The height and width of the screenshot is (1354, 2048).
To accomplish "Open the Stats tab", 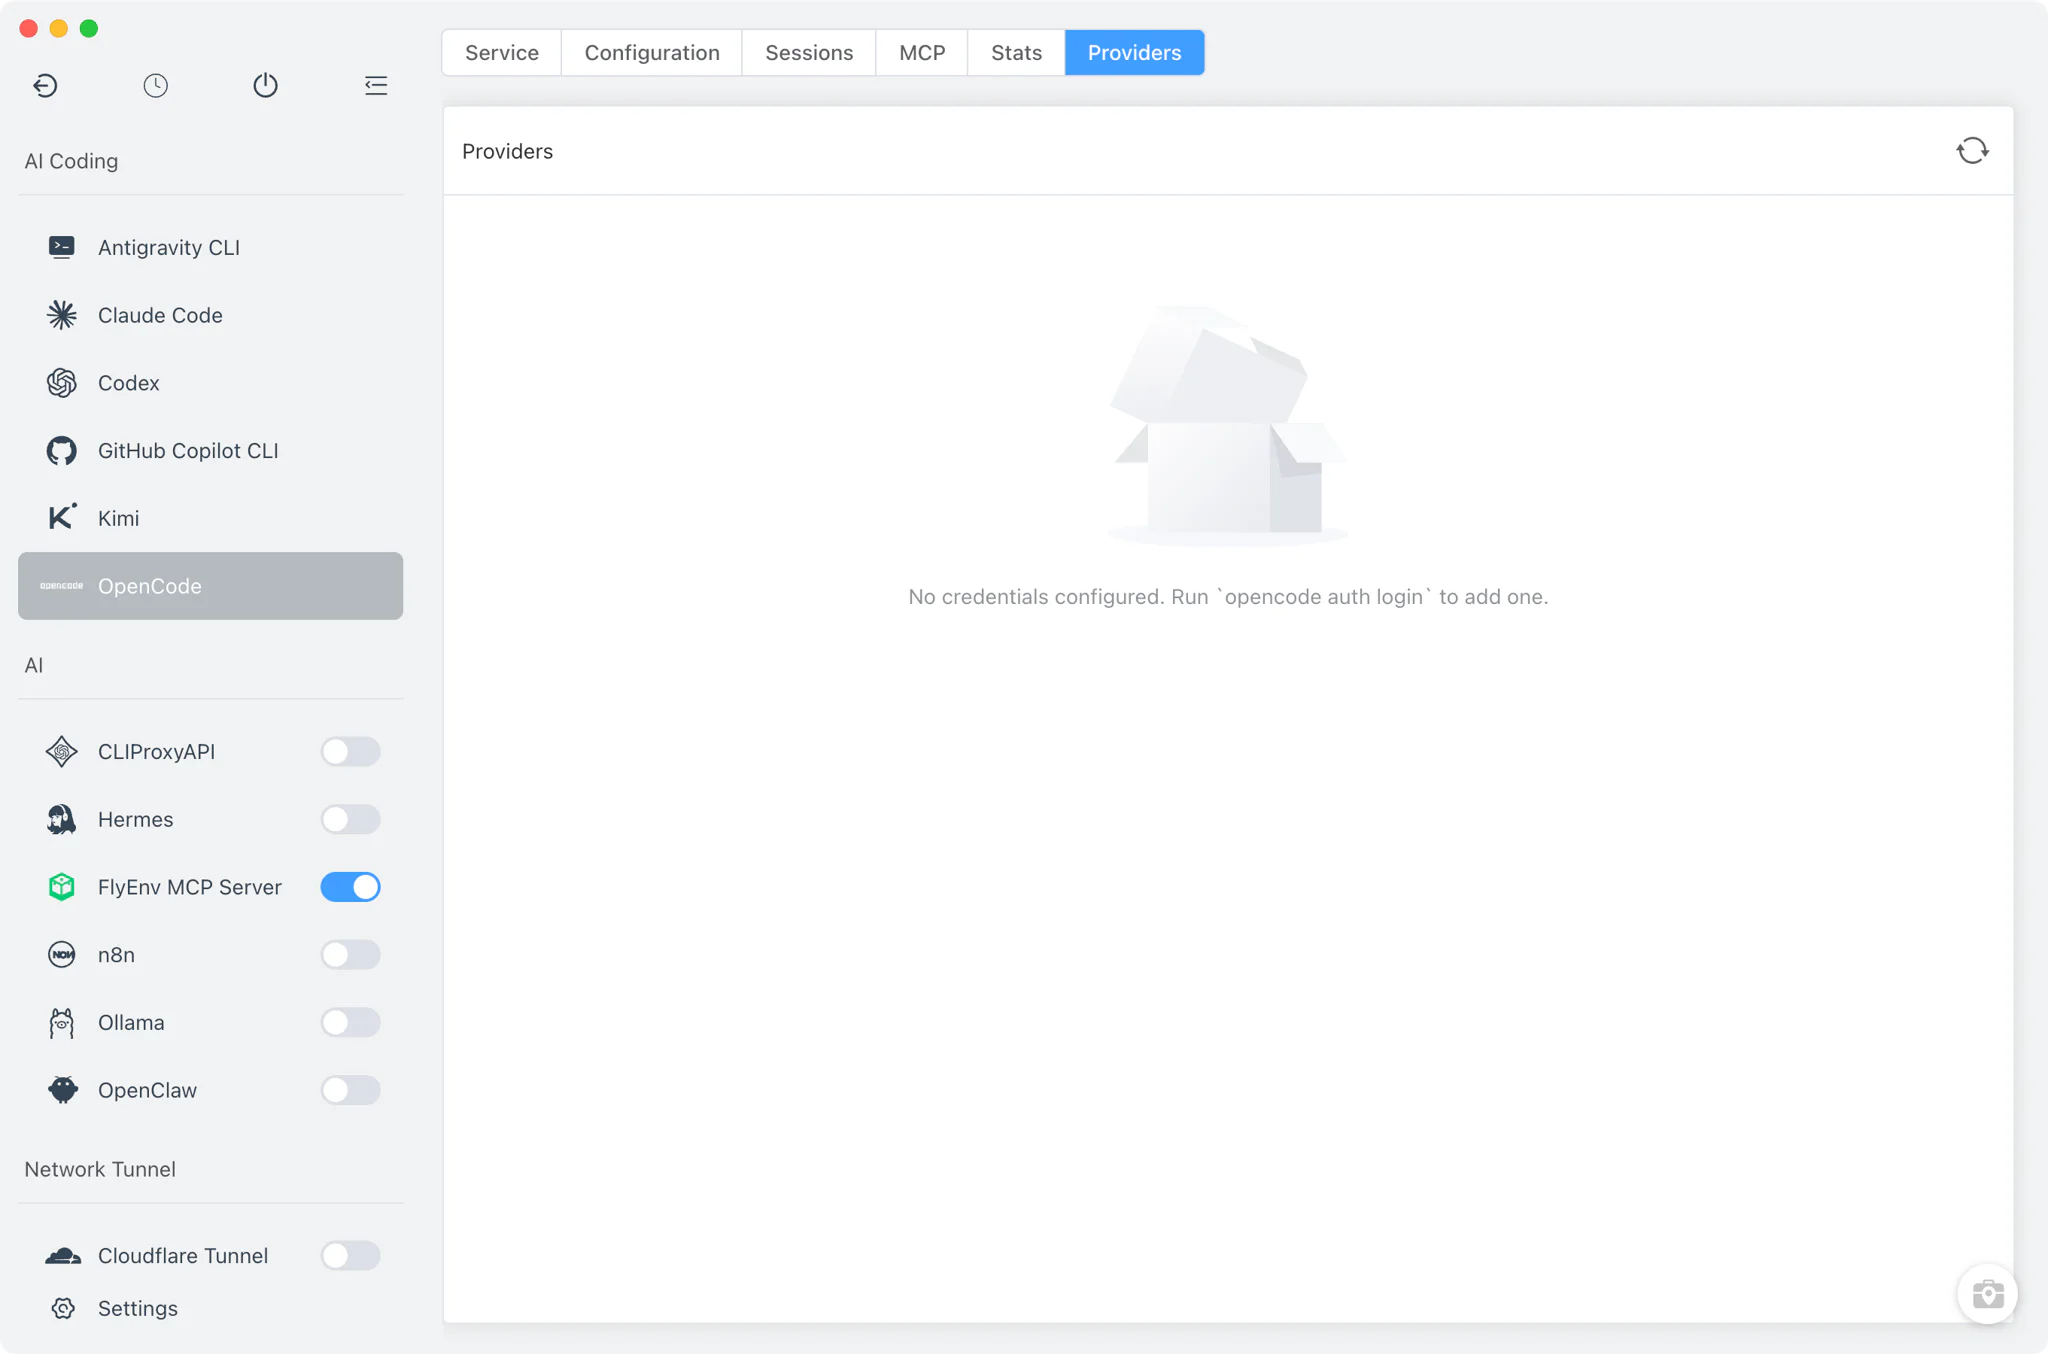I will pos(1016,53).
